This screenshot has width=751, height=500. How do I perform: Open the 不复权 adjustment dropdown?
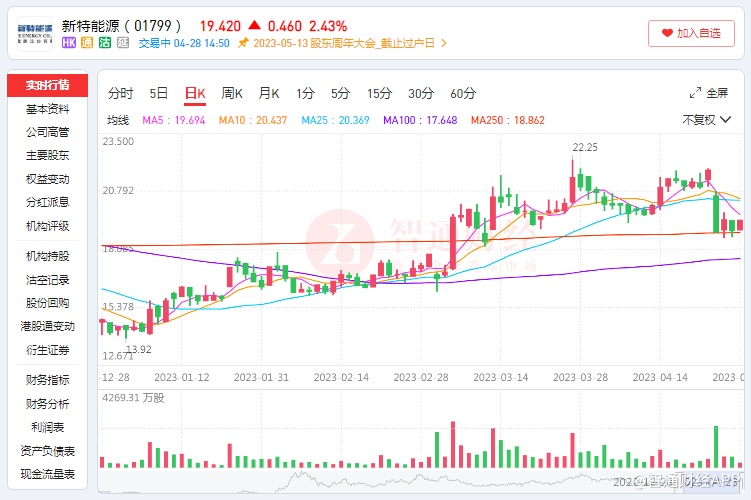click(699, 120)
